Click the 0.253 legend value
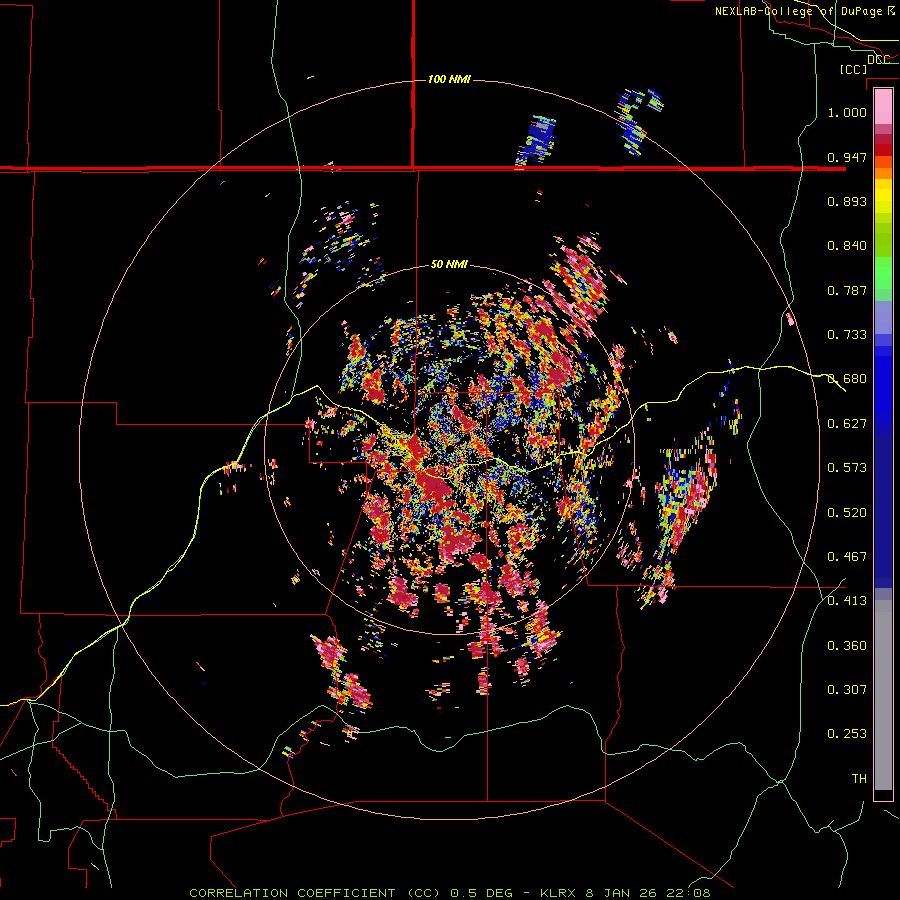Image resolution: width=900 pixels, height=900 pixels. tap(847, 734)
